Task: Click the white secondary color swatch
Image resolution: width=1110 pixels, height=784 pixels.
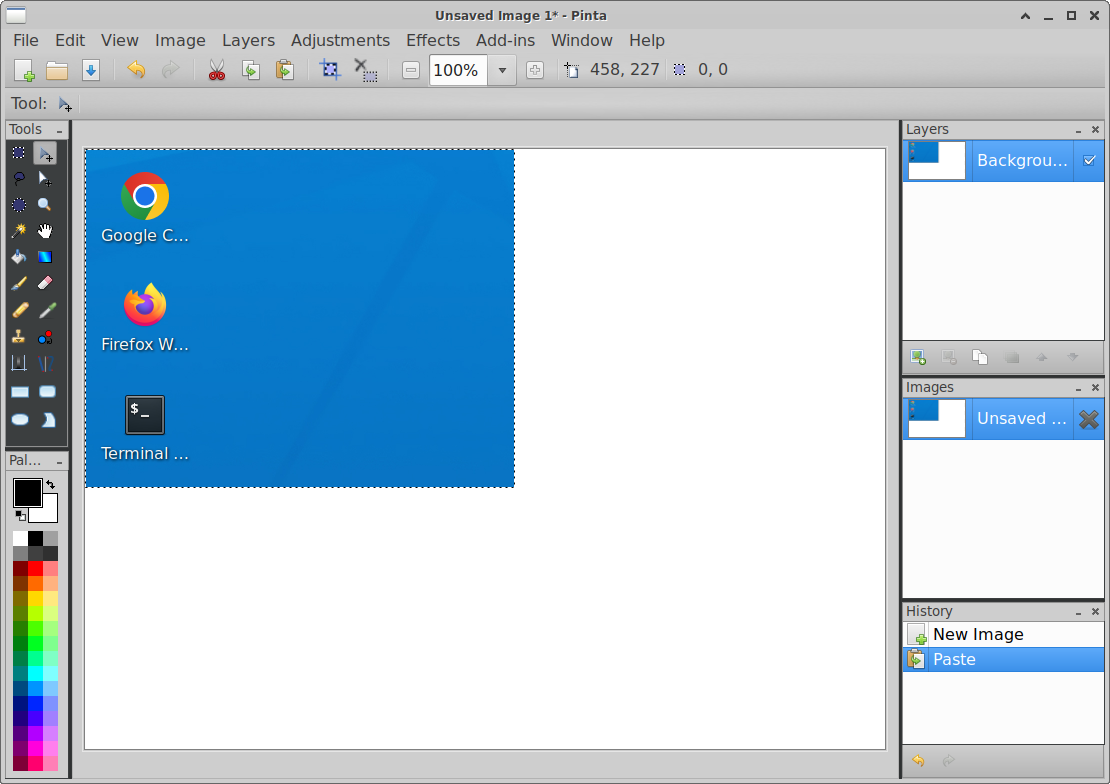Action: click(x=50, y=514)
